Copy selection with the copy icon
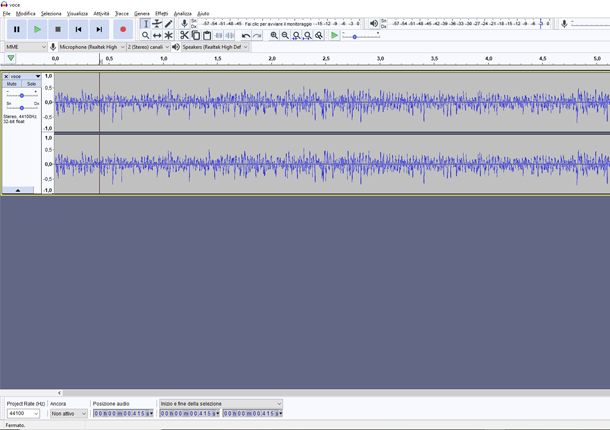Screen dimensions: 610x430 point(196,35)
